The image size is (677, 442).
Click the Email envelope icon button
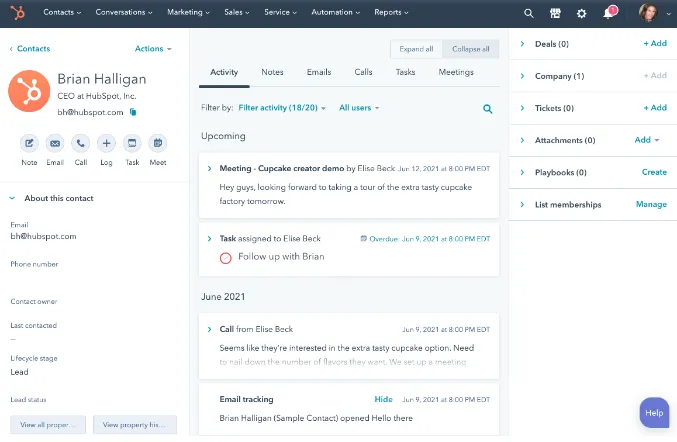point(55,143)
